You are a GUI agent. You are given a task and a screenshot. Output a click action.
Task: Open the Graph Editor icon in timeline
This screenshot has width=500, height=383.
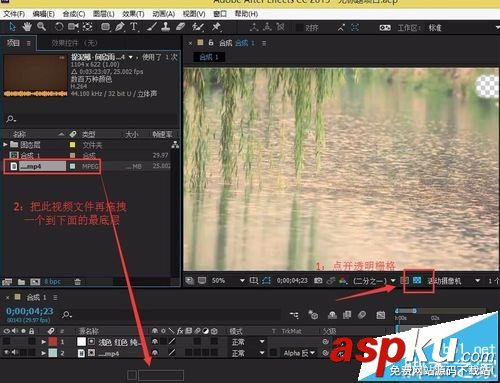[381, 315]
